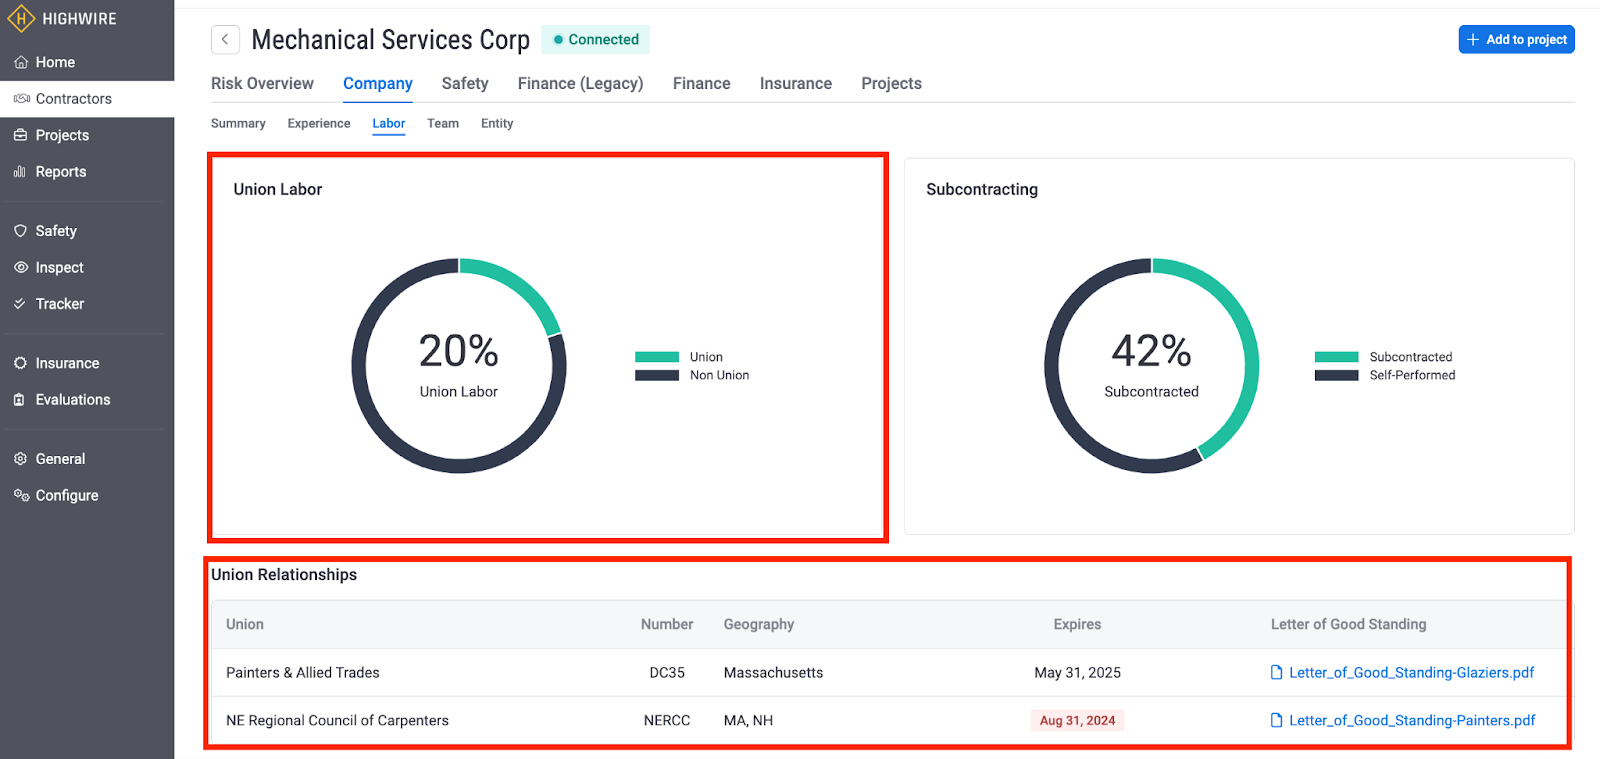
Task: Select the Tracker checkmark icon
Action: point(20,304)
